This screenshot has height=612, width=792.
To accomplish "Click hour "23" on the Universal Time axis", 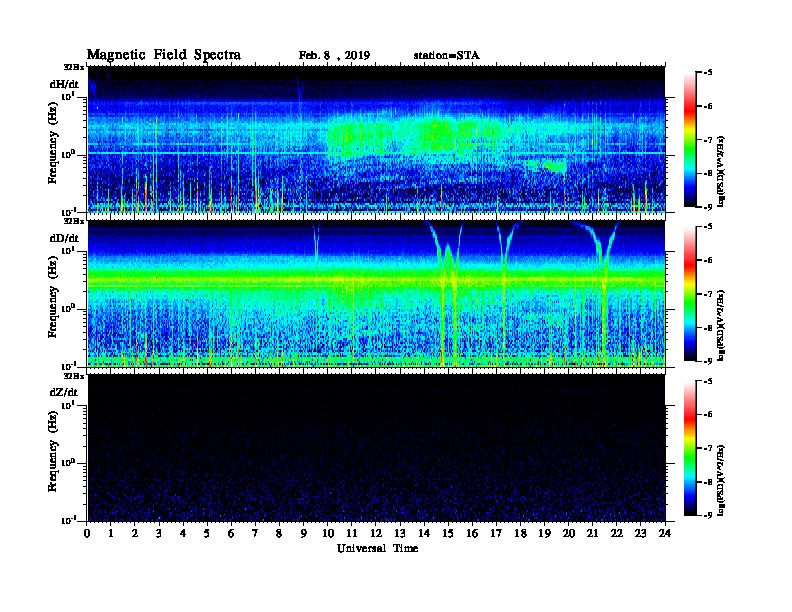I will (x=640, y=534).
